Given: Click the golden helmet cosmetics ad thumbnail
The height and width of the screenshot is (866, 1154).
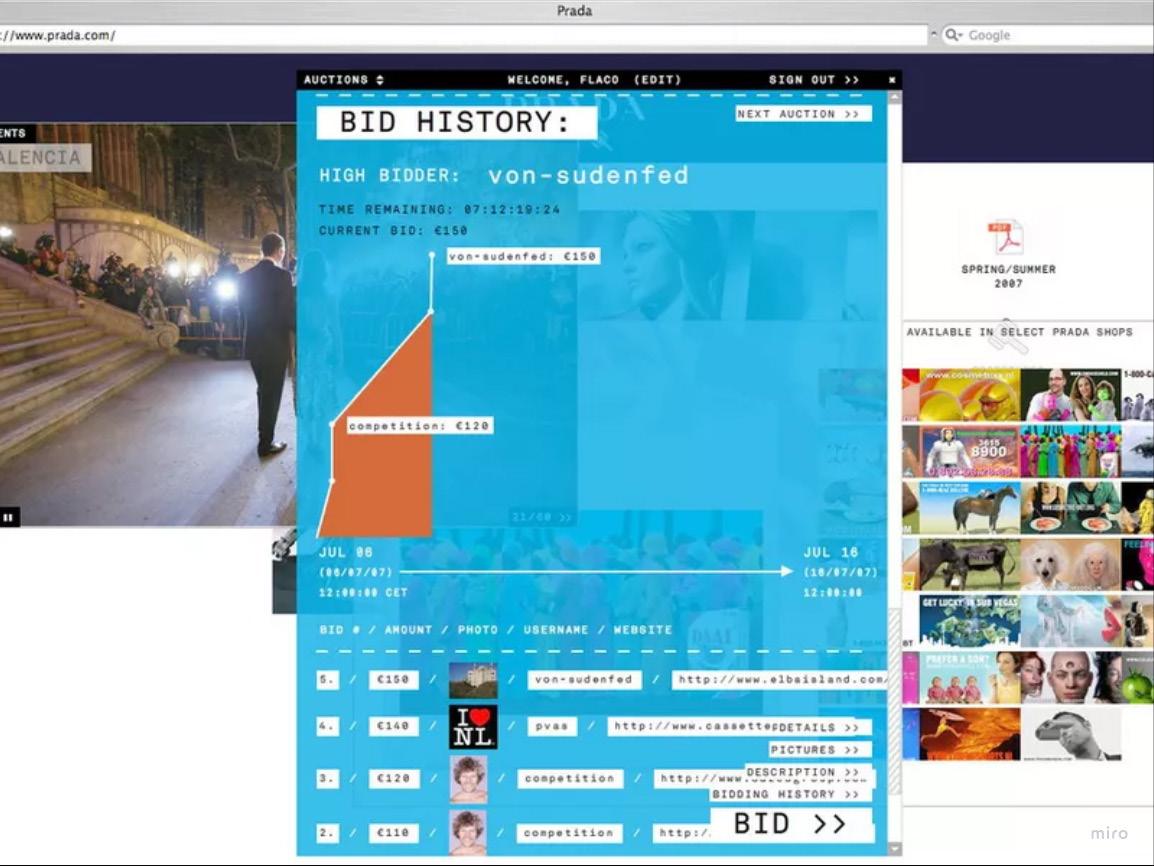Looking at the screenshot, I should point(970,395).
